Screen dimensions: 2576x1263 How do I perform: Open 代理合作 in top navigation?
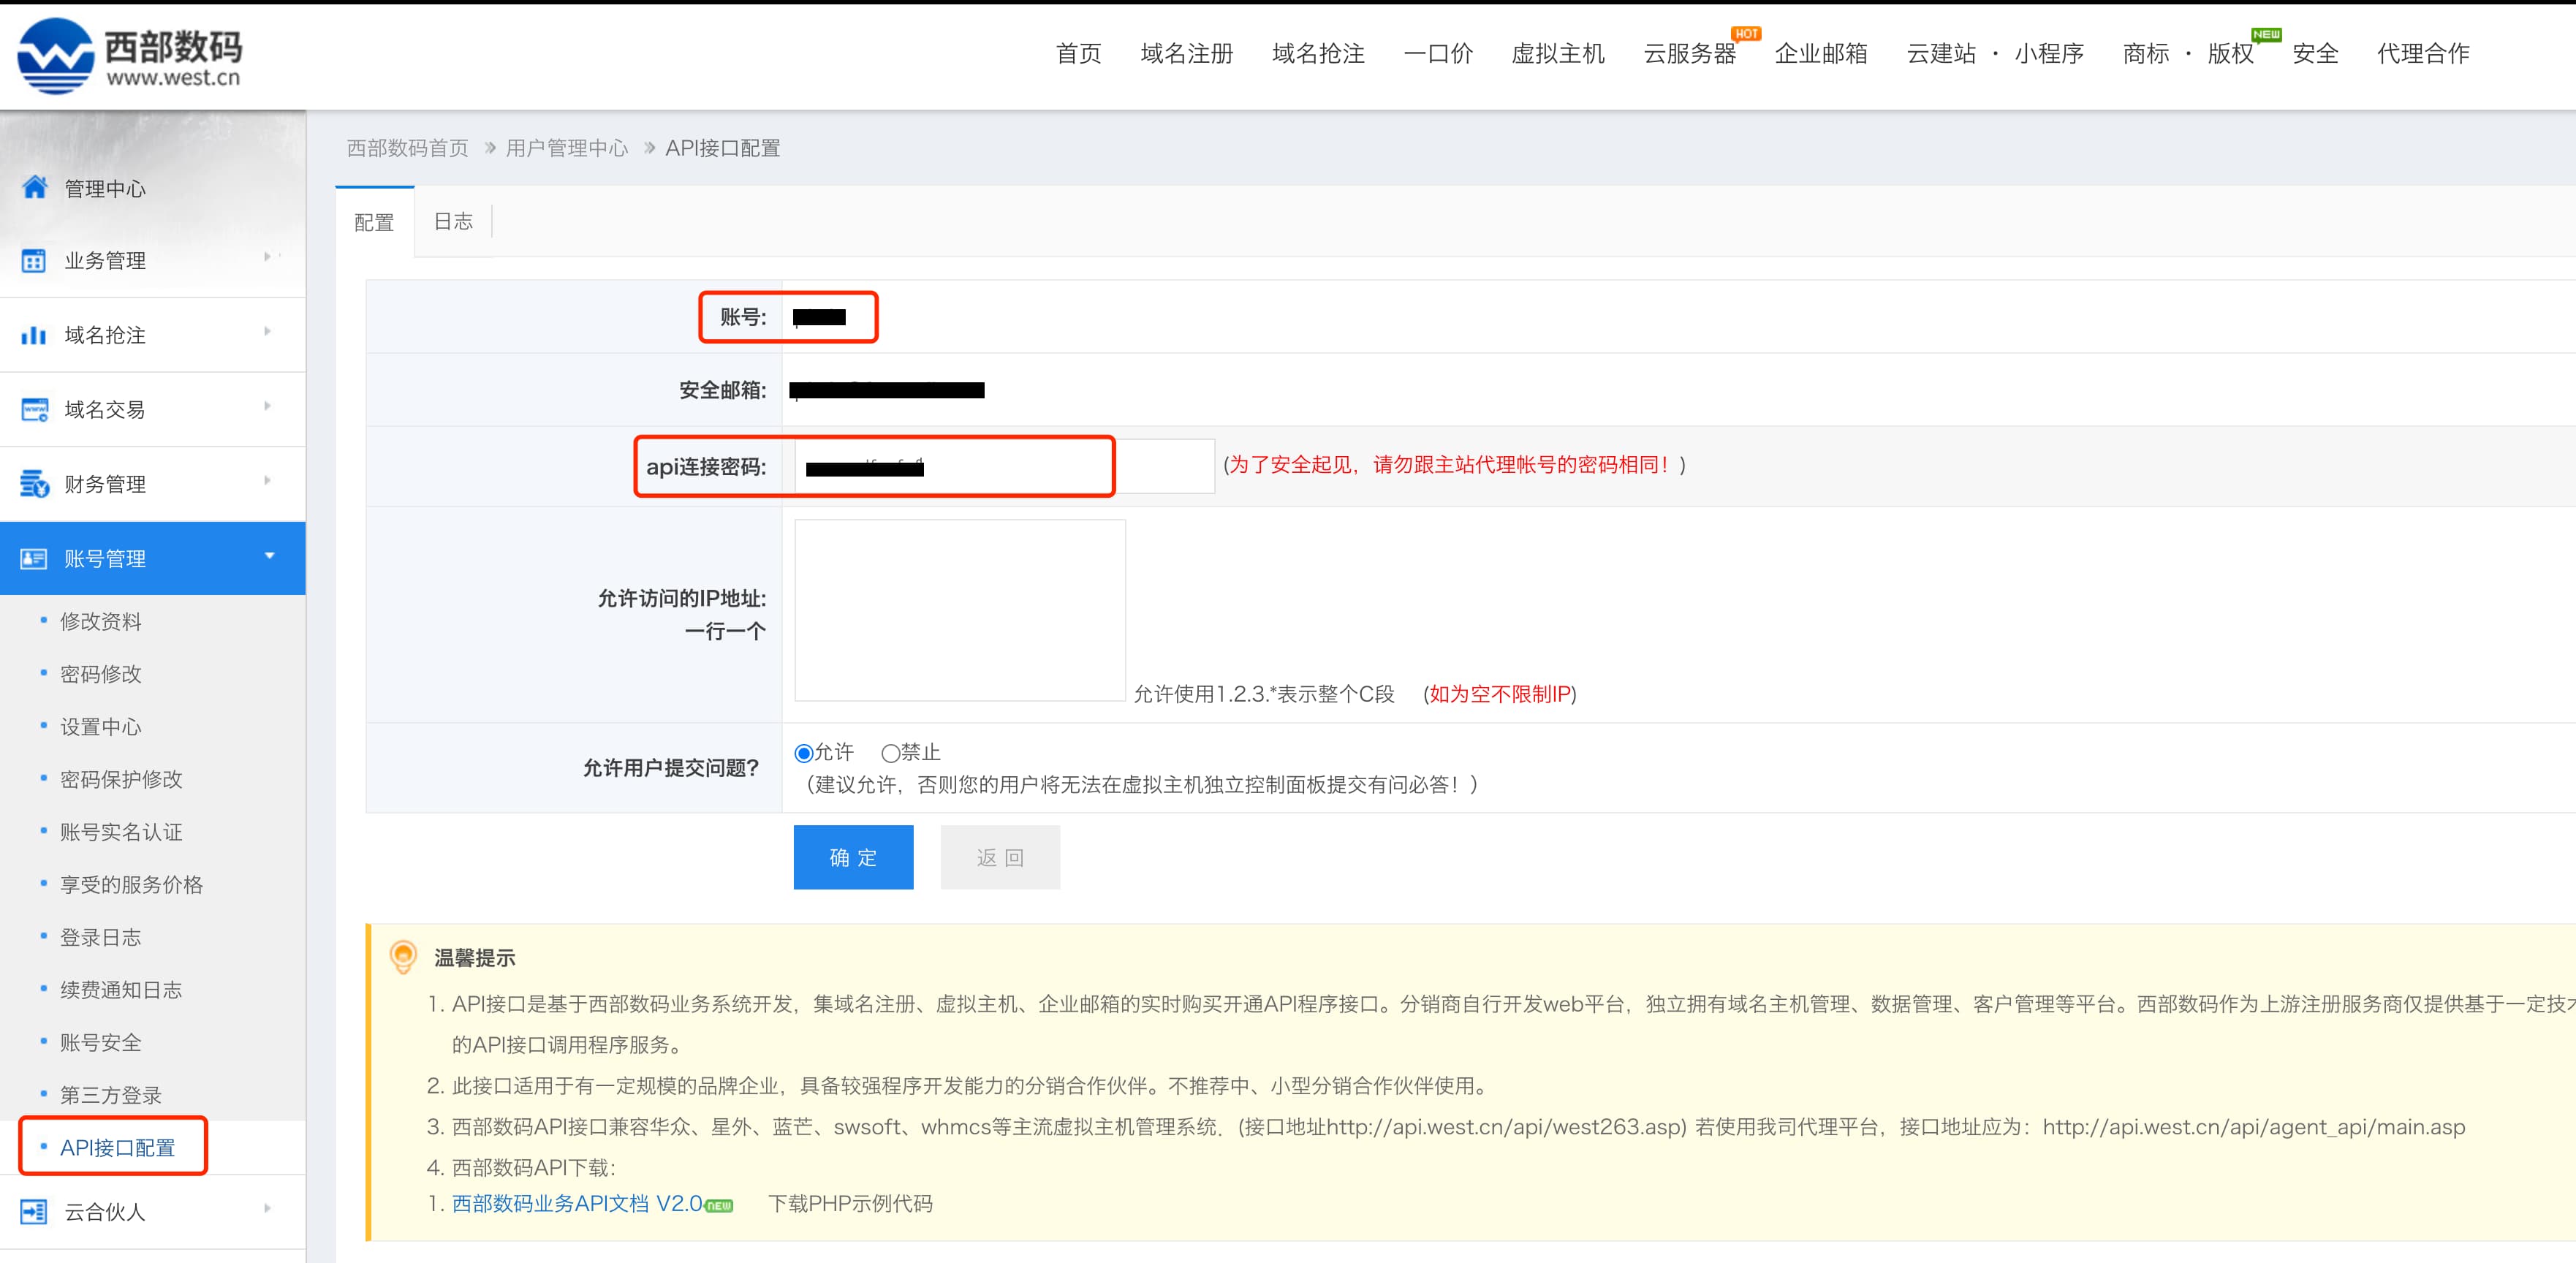[2423, 53]
